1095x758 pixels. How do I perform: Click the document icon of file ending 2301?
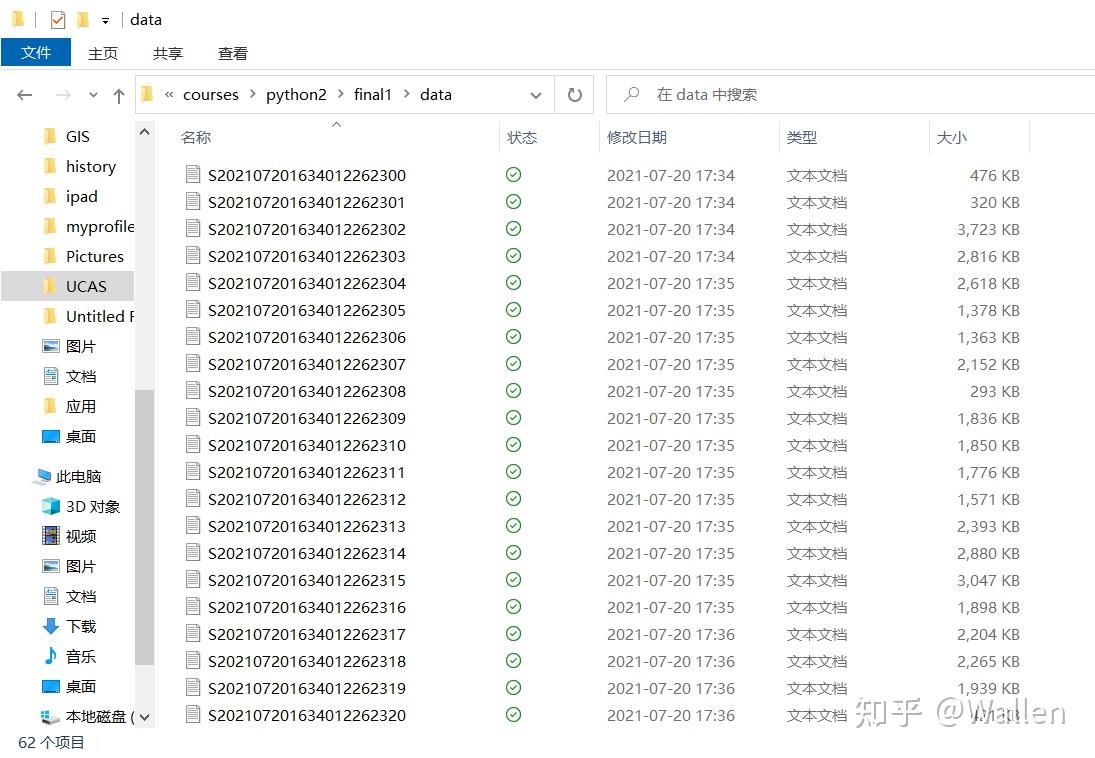click(x=193, y=201)
